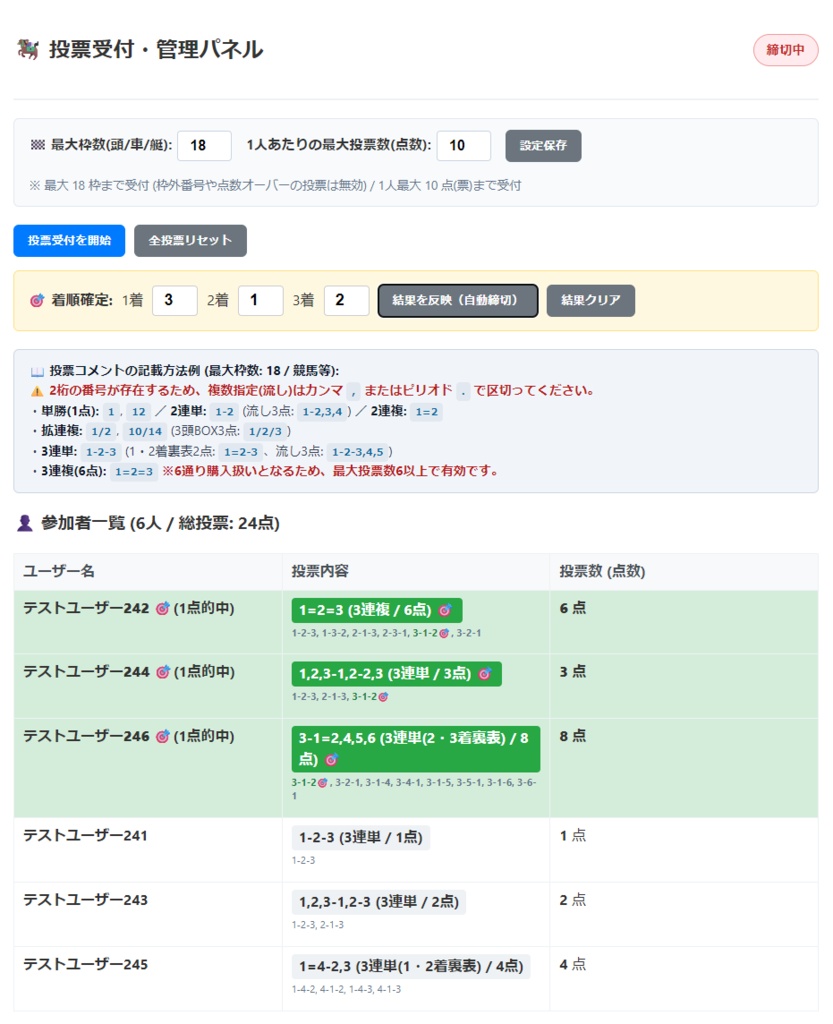833x1024 pixels.
Task: Click the テストユーザー243 name
Action: (x=86, y=900)
